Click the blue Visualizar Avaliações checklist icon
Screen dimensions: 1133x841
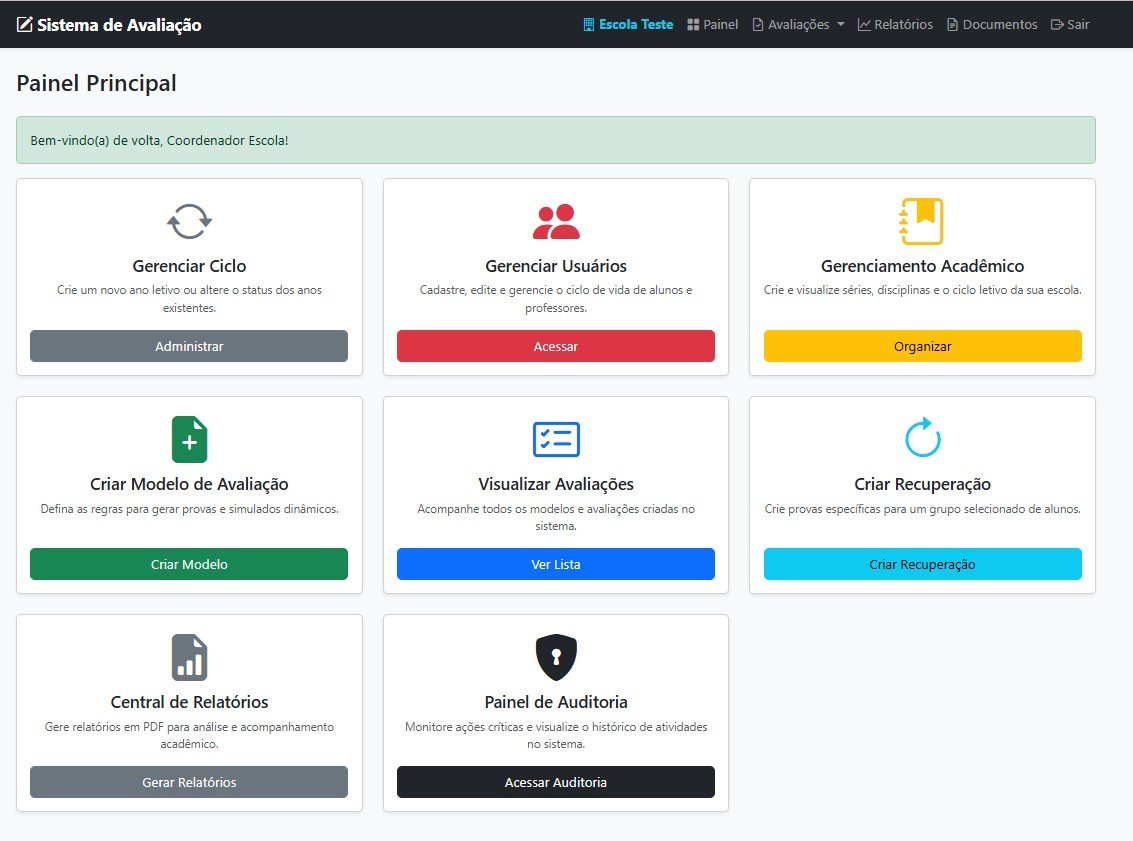(556, 439)
